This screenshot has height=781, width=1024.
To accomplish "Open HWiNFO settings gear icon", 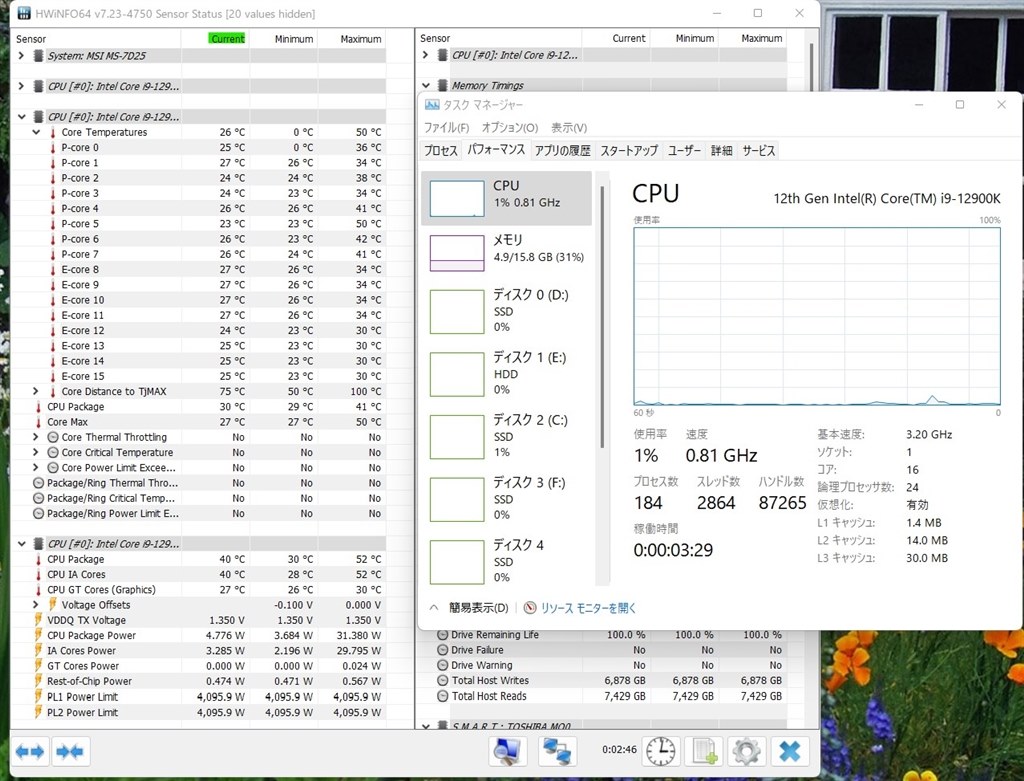I will (746, 752).
